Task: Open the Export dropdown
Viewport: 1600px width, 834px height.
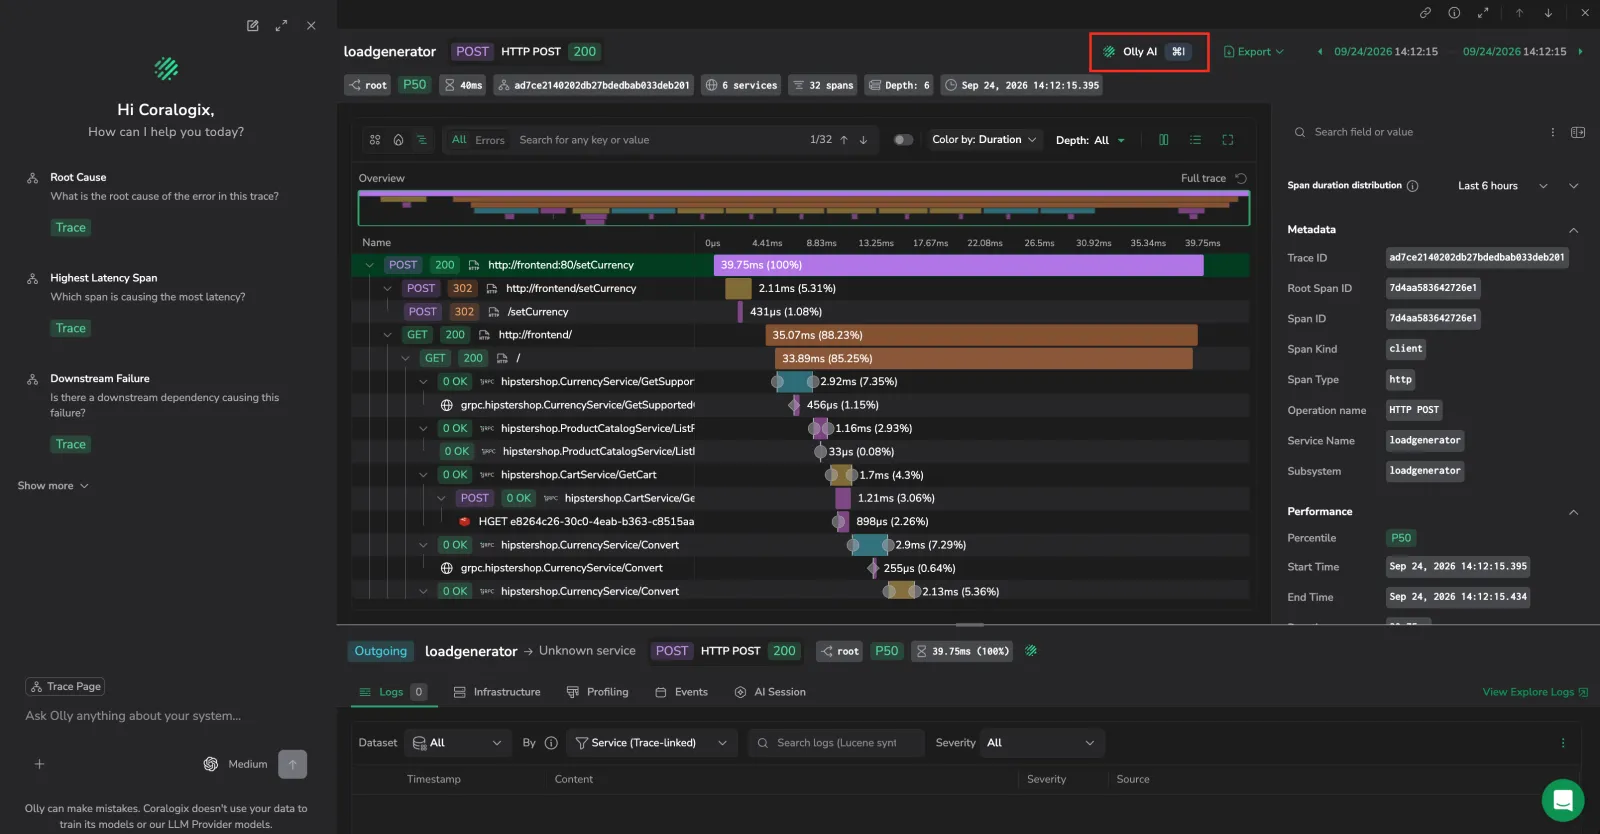Action: pyautogui.click(x=1254, y=52)
